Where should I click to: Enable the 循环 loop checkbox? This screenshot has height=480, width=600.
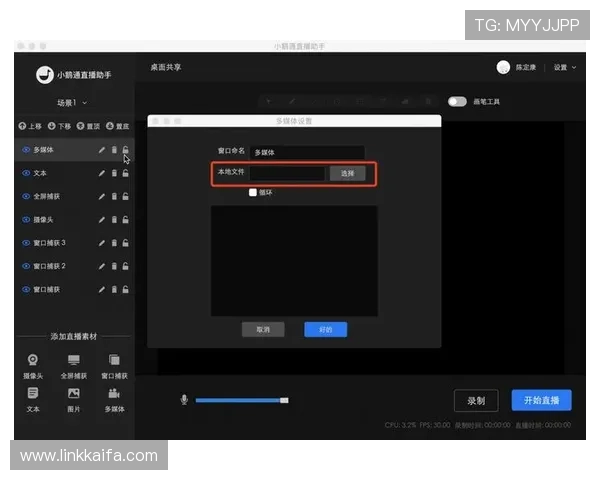pos(253,192)
